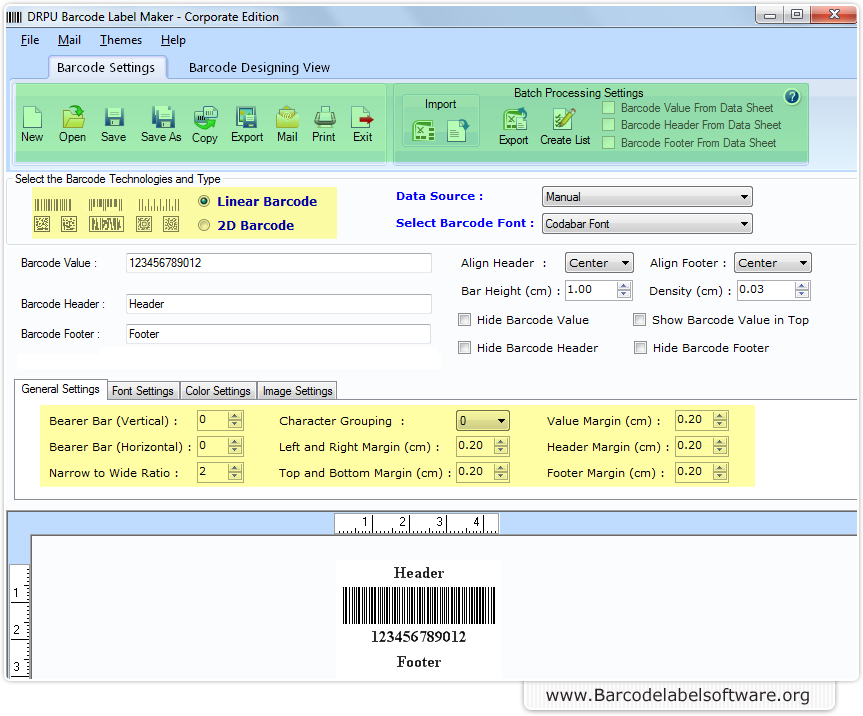Viewport: 863px width, 716px height.
Task: Click the Barcode Header text field
Action: tap(278, 304)
